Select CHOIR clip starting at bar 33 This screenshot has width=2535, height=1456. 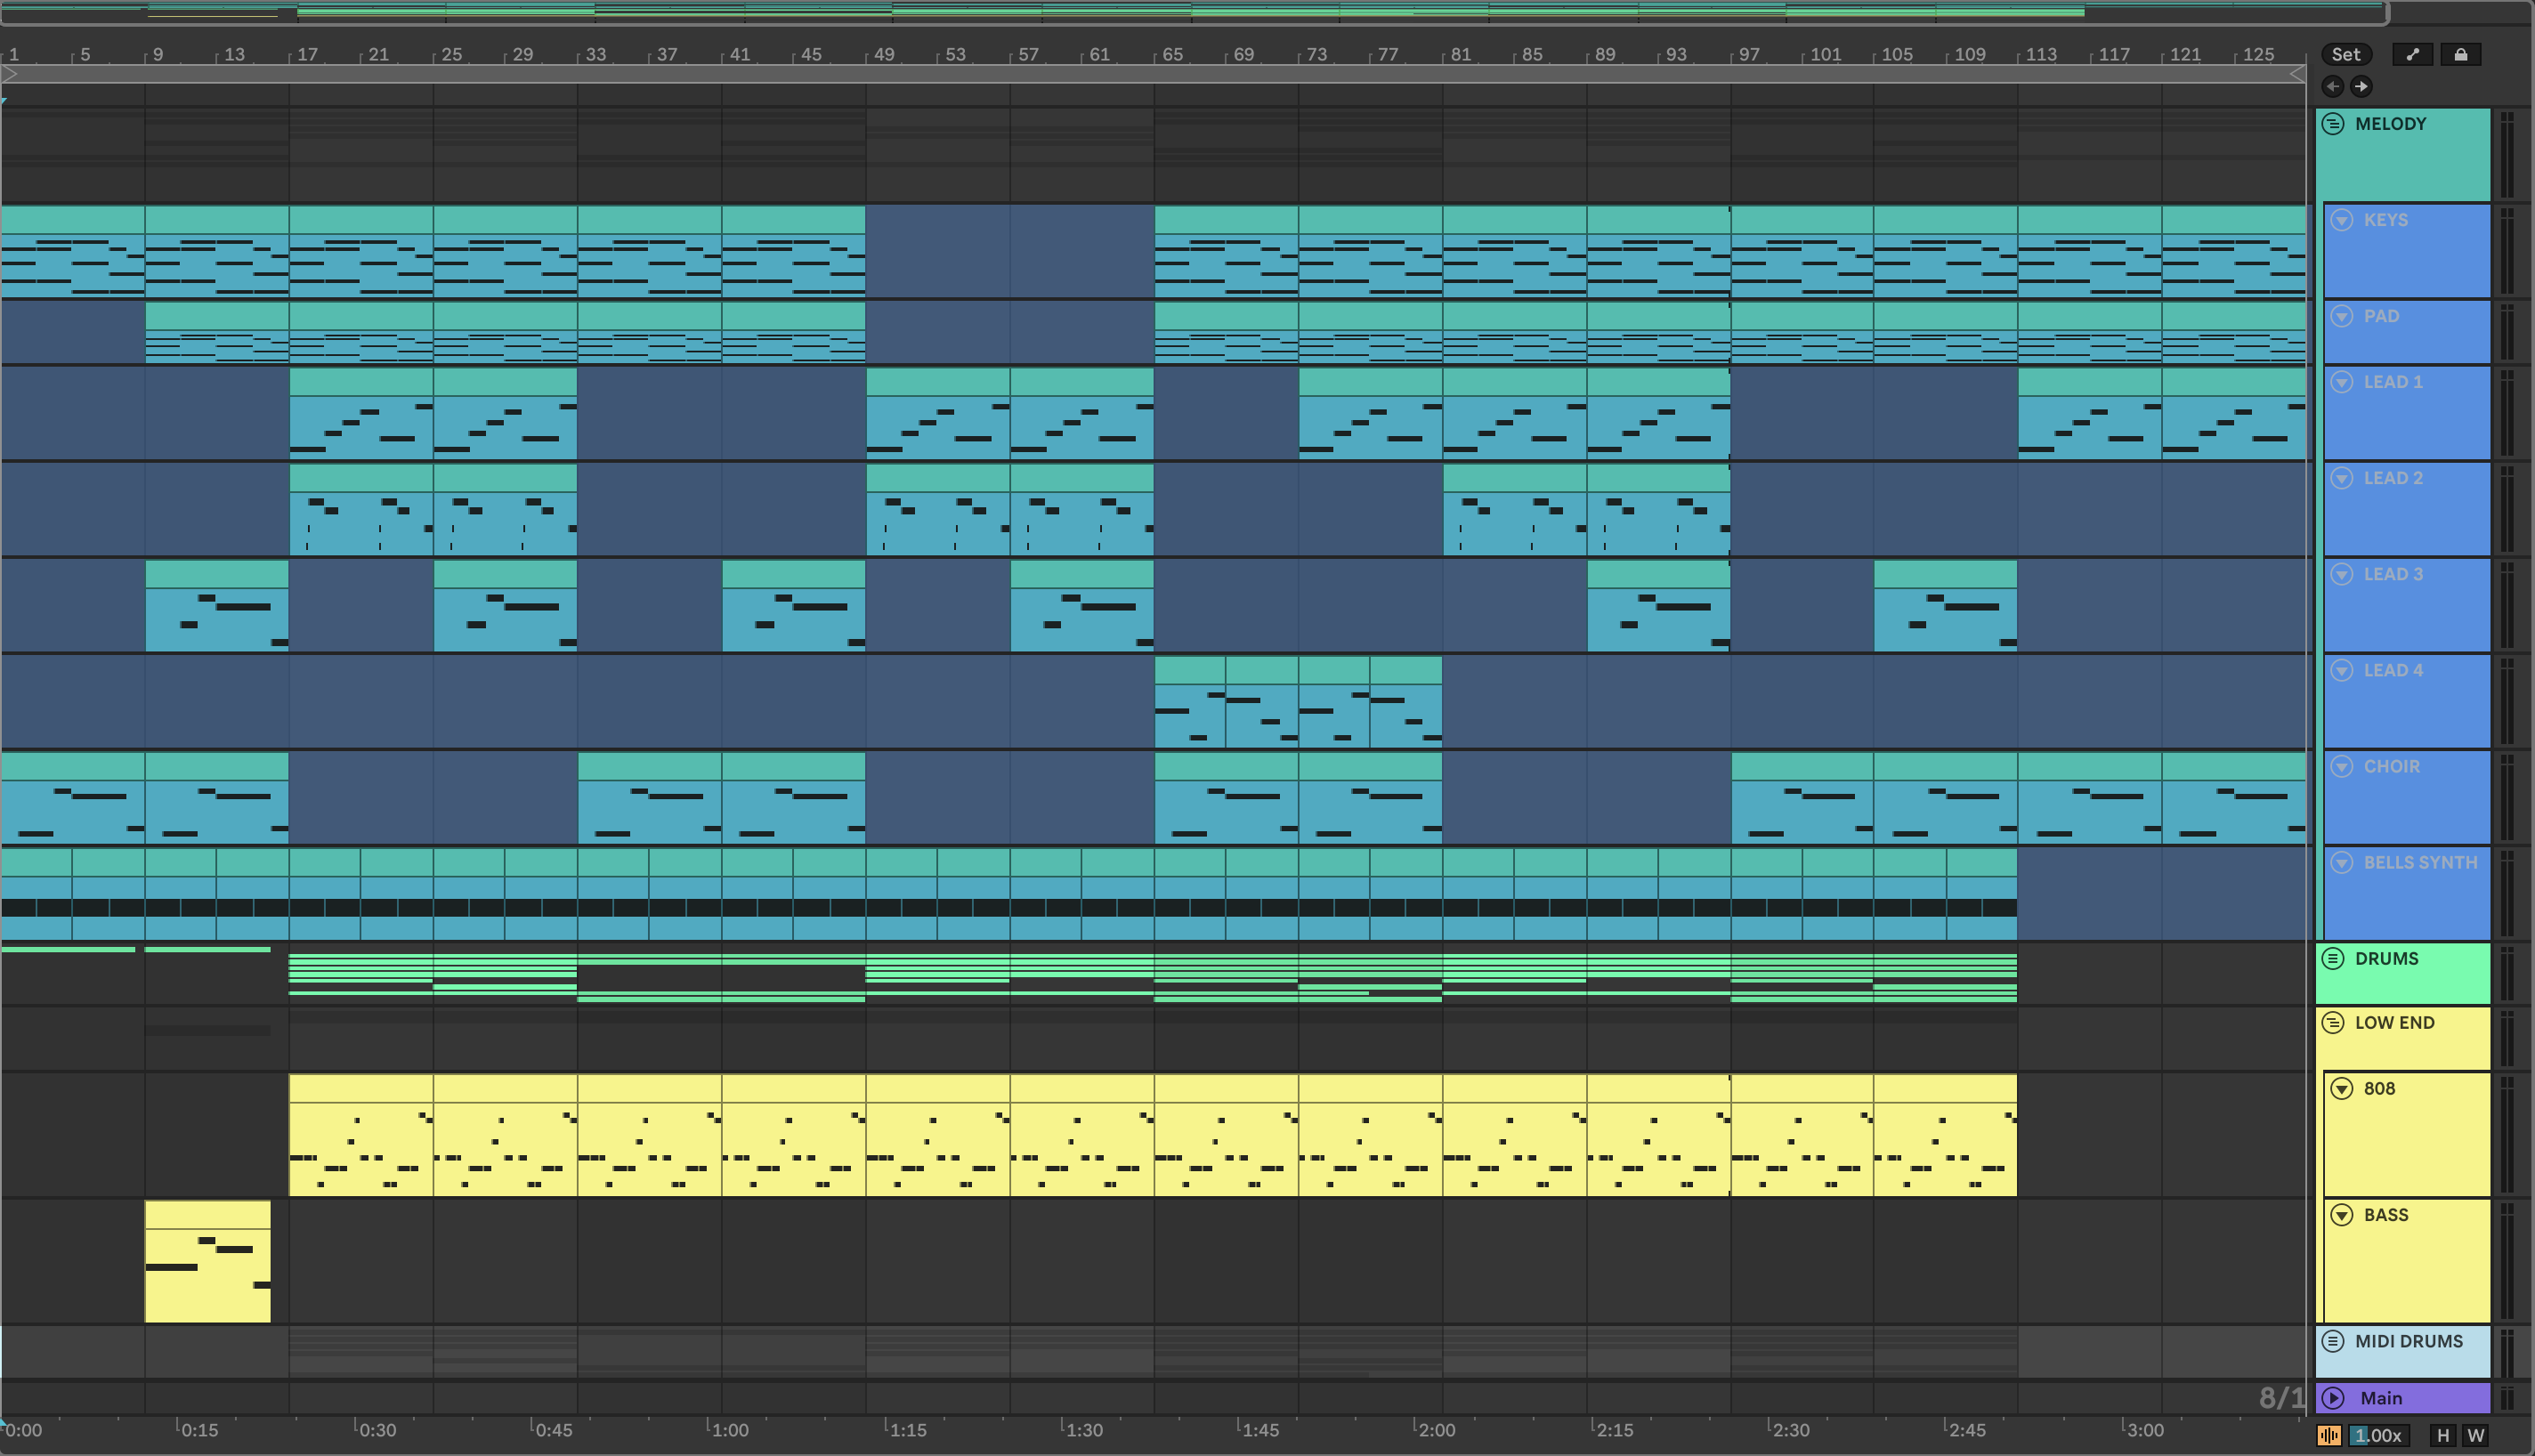coord(650,798)
